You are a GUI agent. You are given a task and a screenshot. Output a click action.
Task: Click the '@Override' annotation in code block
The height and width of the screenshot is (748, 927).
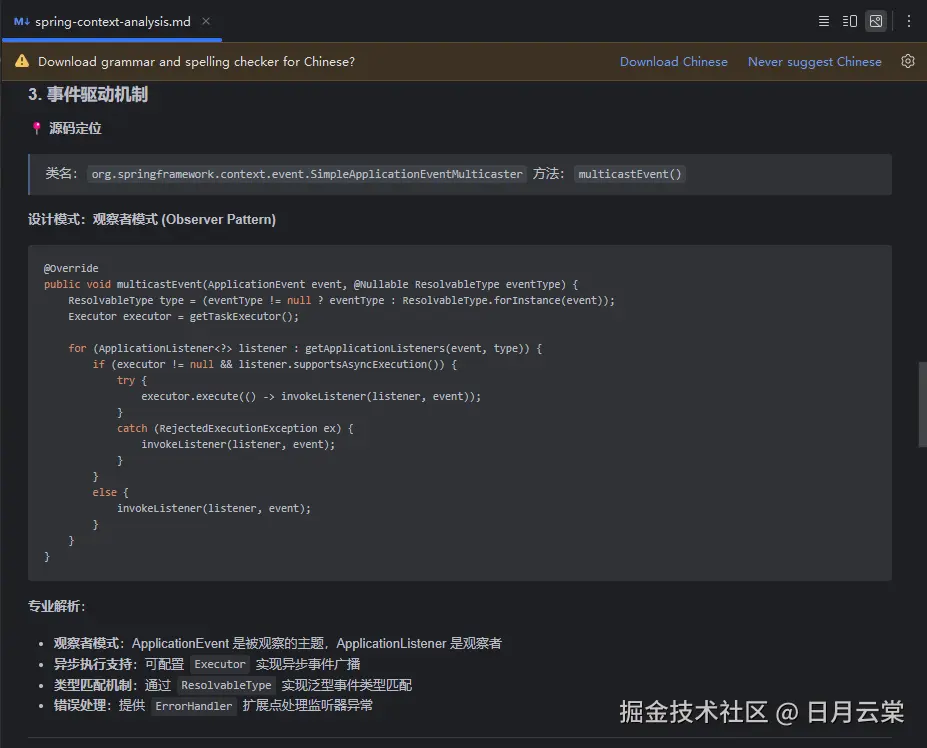click(x=71, y=268)
